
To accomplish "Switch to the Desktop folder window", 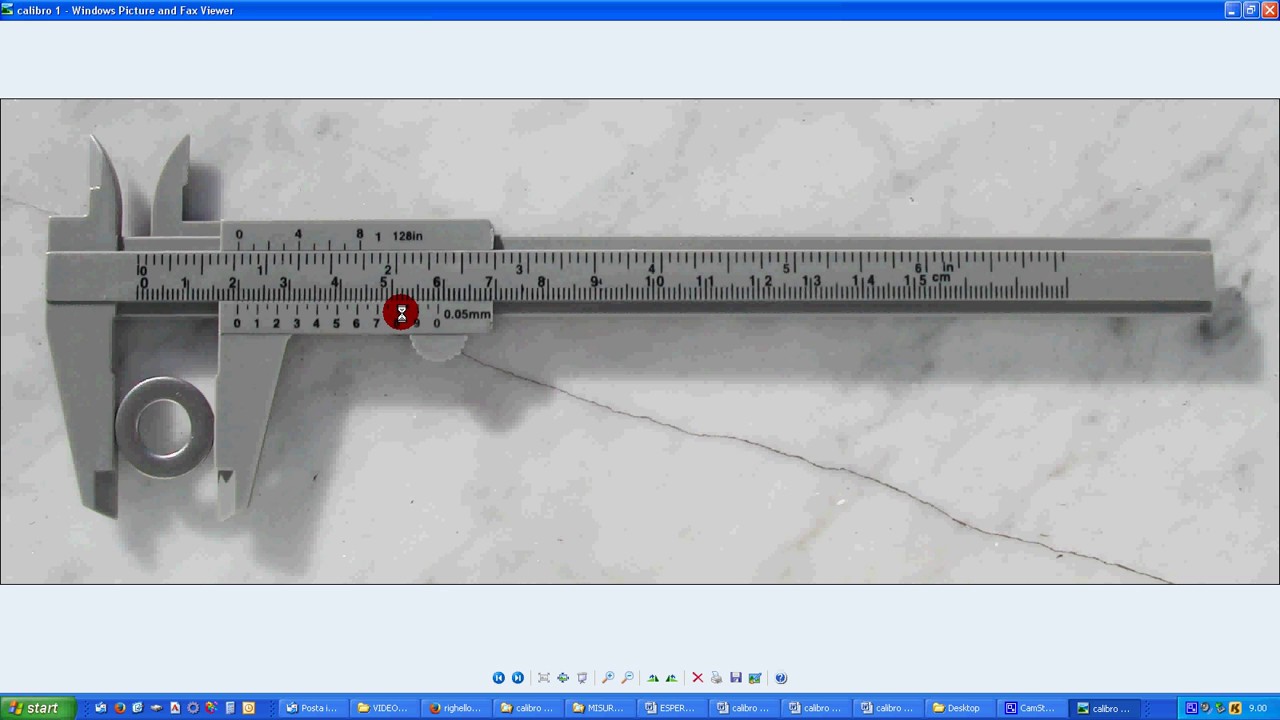I will coord(960,708).
